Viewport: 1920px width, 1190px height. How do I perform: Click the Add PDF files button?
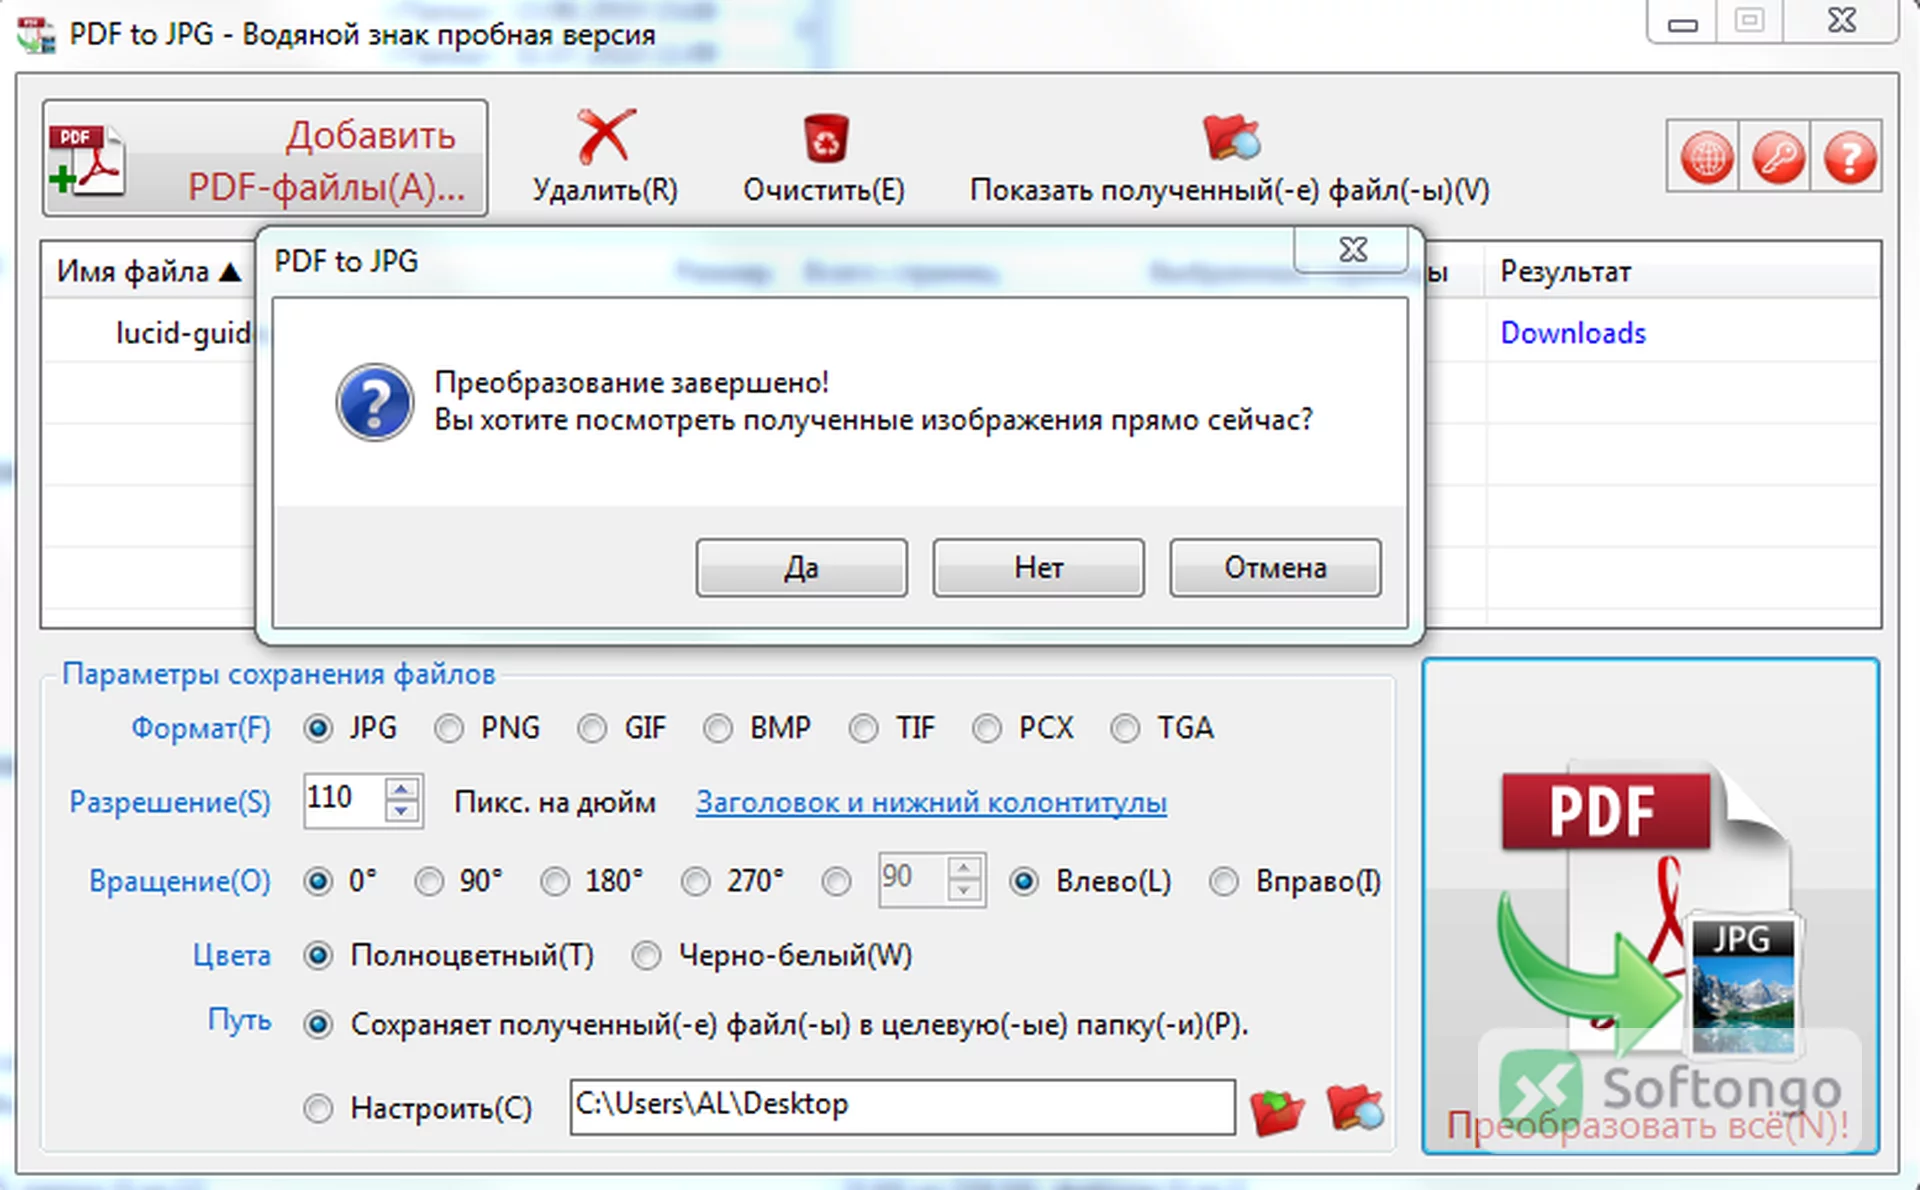[x=265, y=158]
